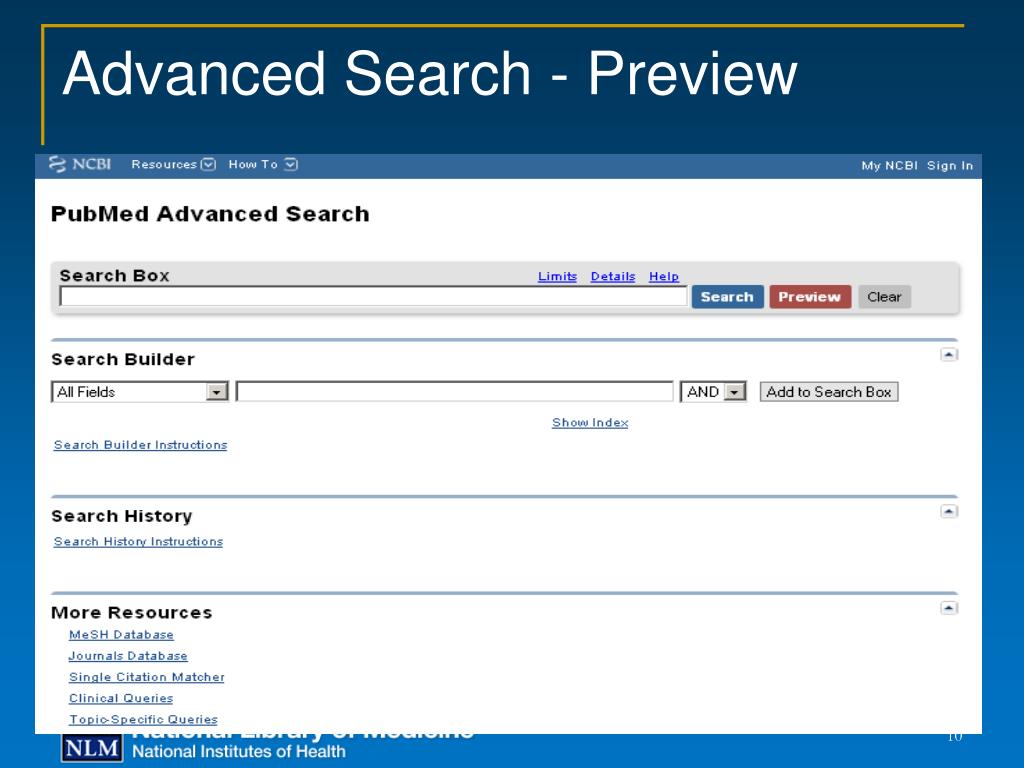The height and width of the screenshot is (768, 1024).
Task: Open the Clinical Queries link
Action: click(121, 698)
